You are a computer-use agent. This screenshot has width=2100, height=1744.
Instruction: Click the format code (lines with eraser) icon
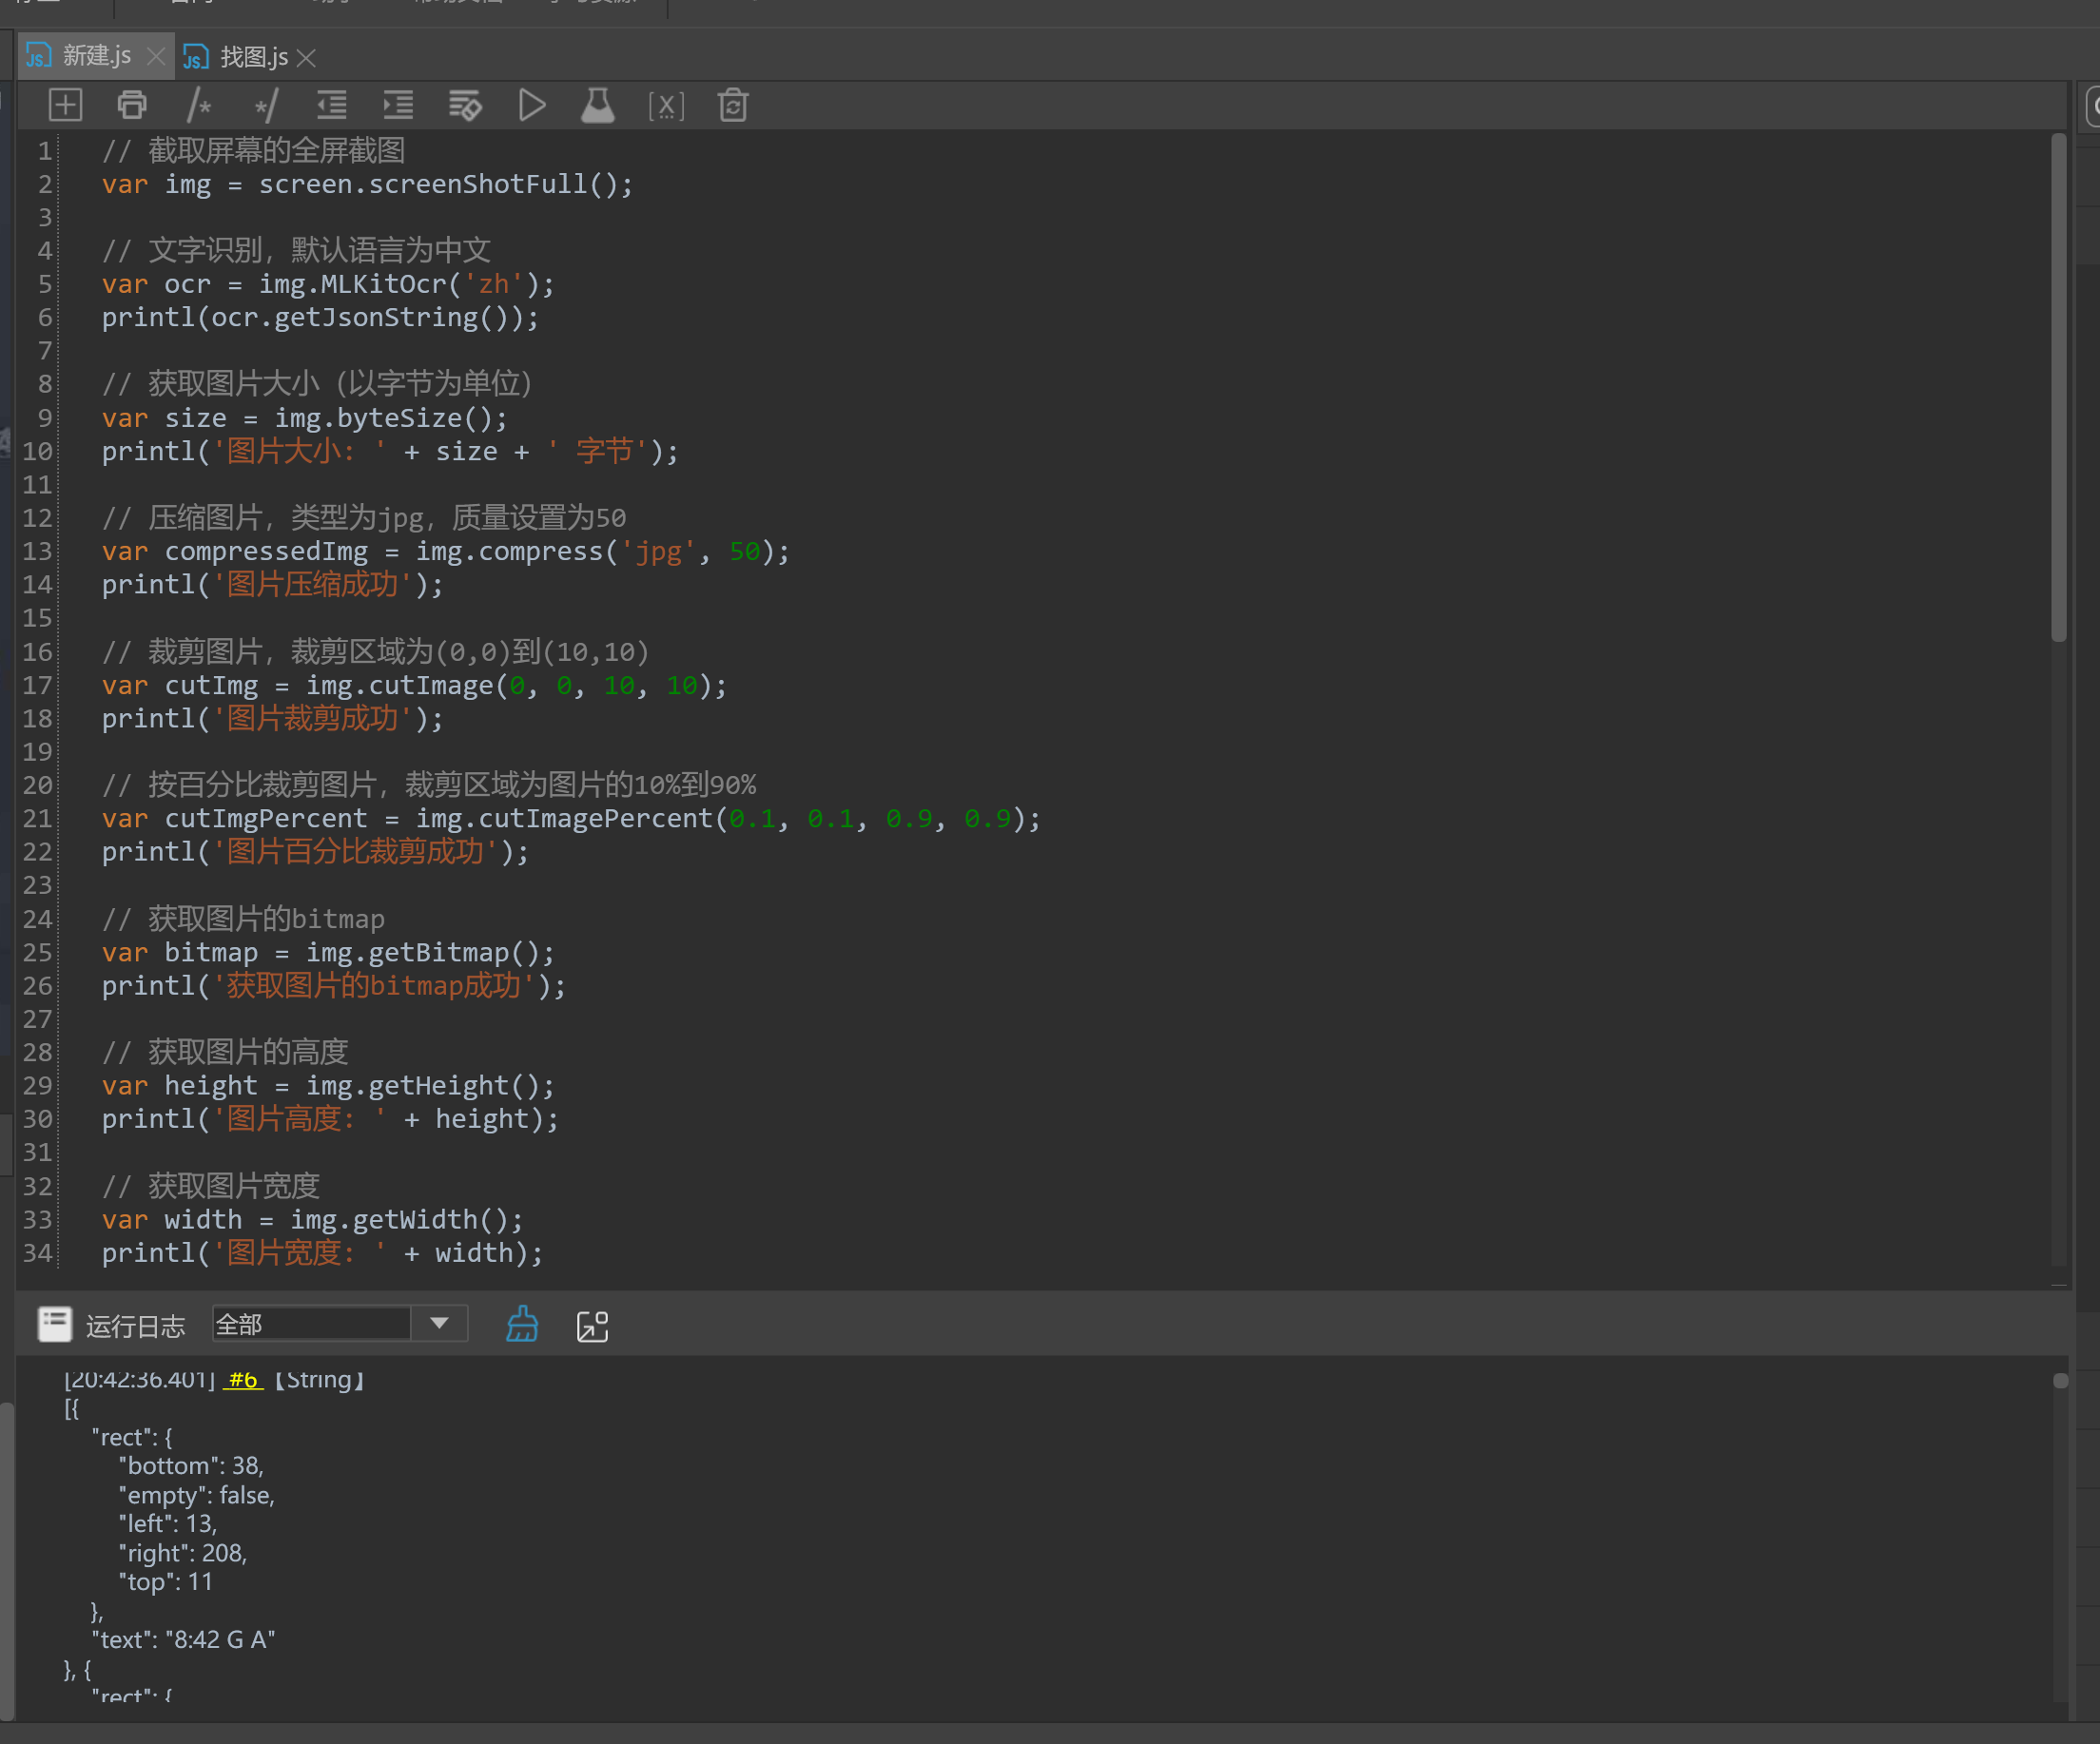pos(465,105)
